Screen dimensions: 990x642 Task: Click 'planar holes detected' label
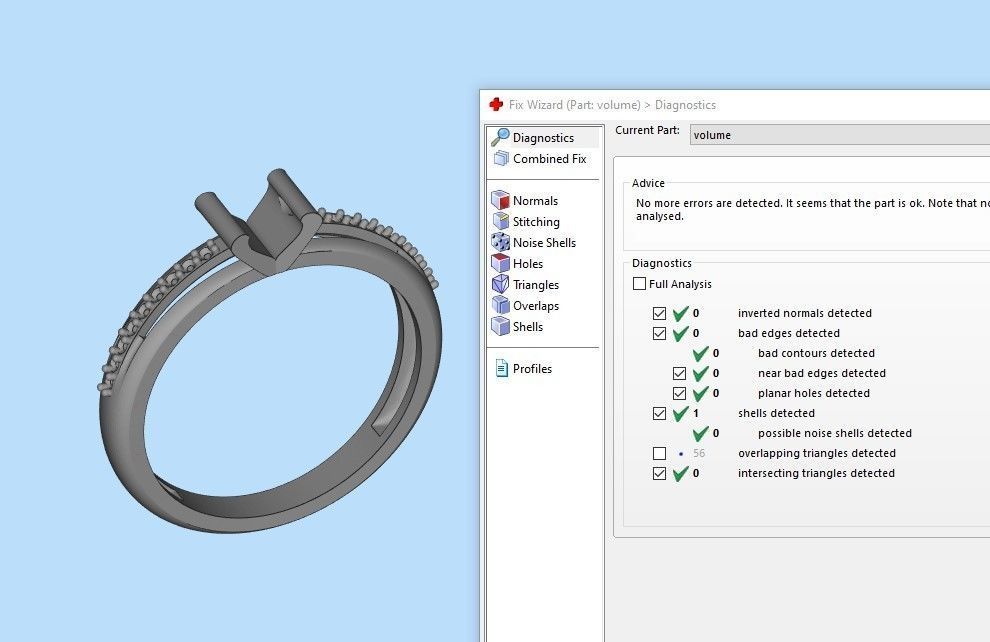click(813, 393)
